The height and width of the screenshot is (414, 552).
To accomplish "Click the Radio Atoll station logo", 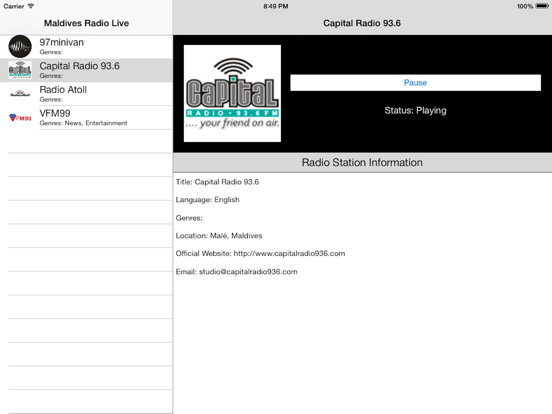I will click(x=20, y=94).
